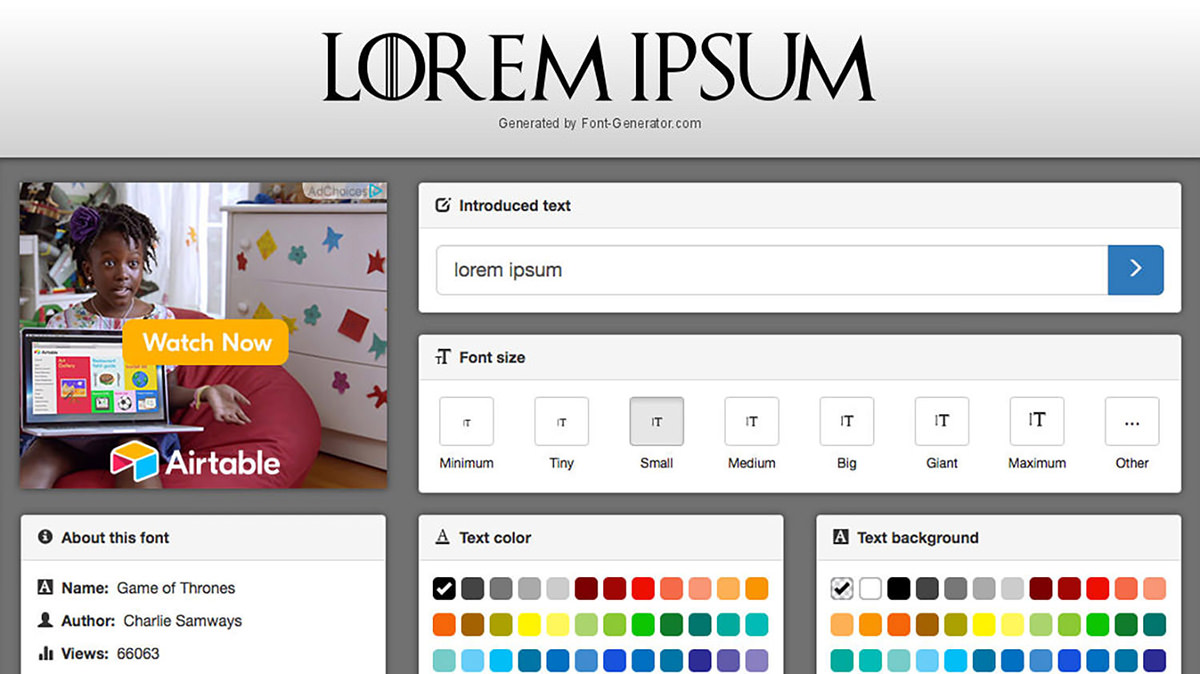1200x674 pixels.
Task: Click the views count 66063
Action: pyautogui.click(x=136, y=653)
